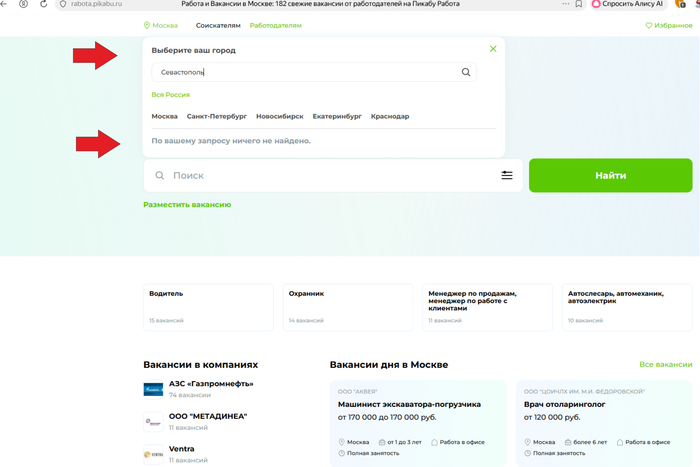The image size is (700, 467).
Task: Open the Водитель vacancies category card
Action: point(208,306)
